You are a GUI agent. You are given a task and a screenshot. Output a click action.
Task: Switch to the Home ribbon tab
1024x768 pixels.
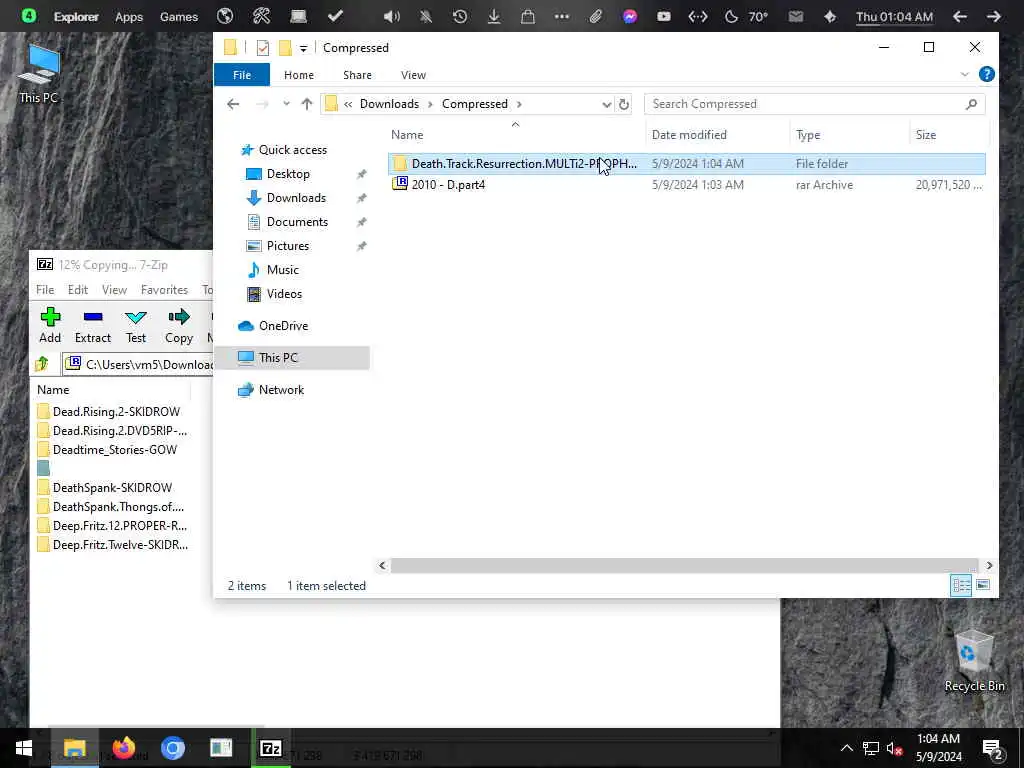[x=299, y=75]
